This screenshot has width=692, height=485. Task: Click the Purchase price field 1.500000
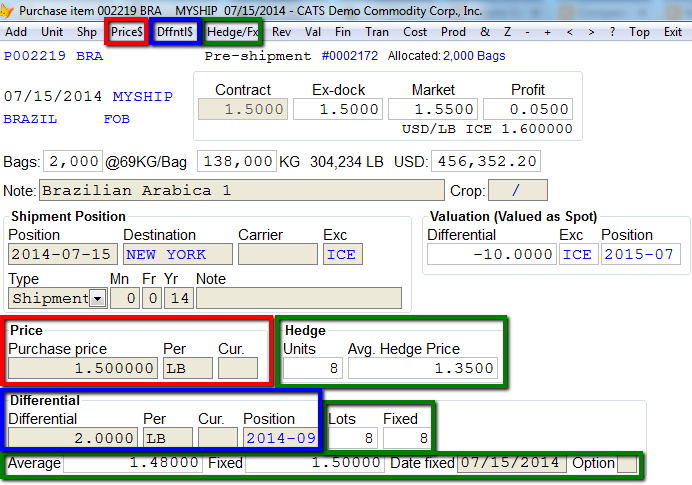click(x=83, y=368)
